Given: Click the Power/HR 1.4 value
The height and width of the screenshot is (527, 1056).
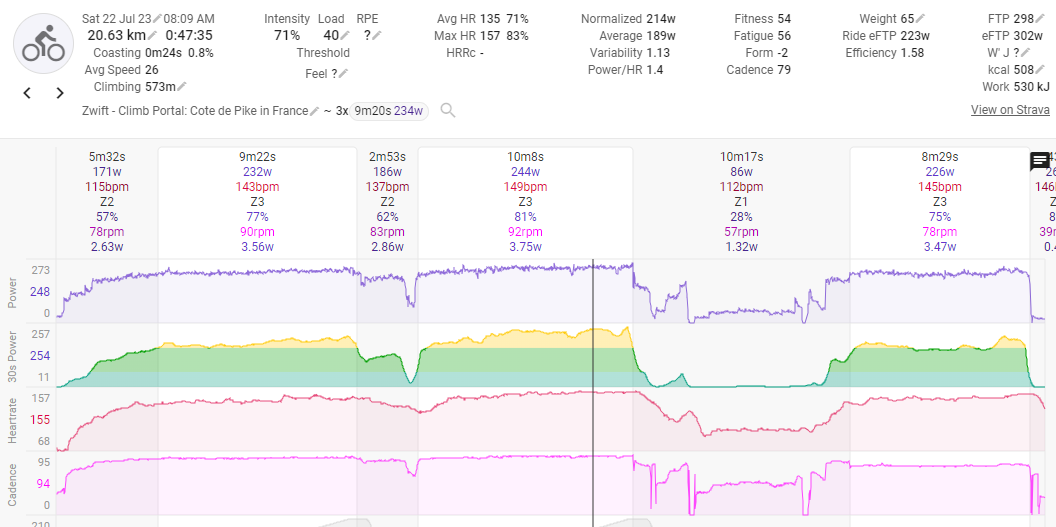Looking at the screenshot, I should 655,69.
